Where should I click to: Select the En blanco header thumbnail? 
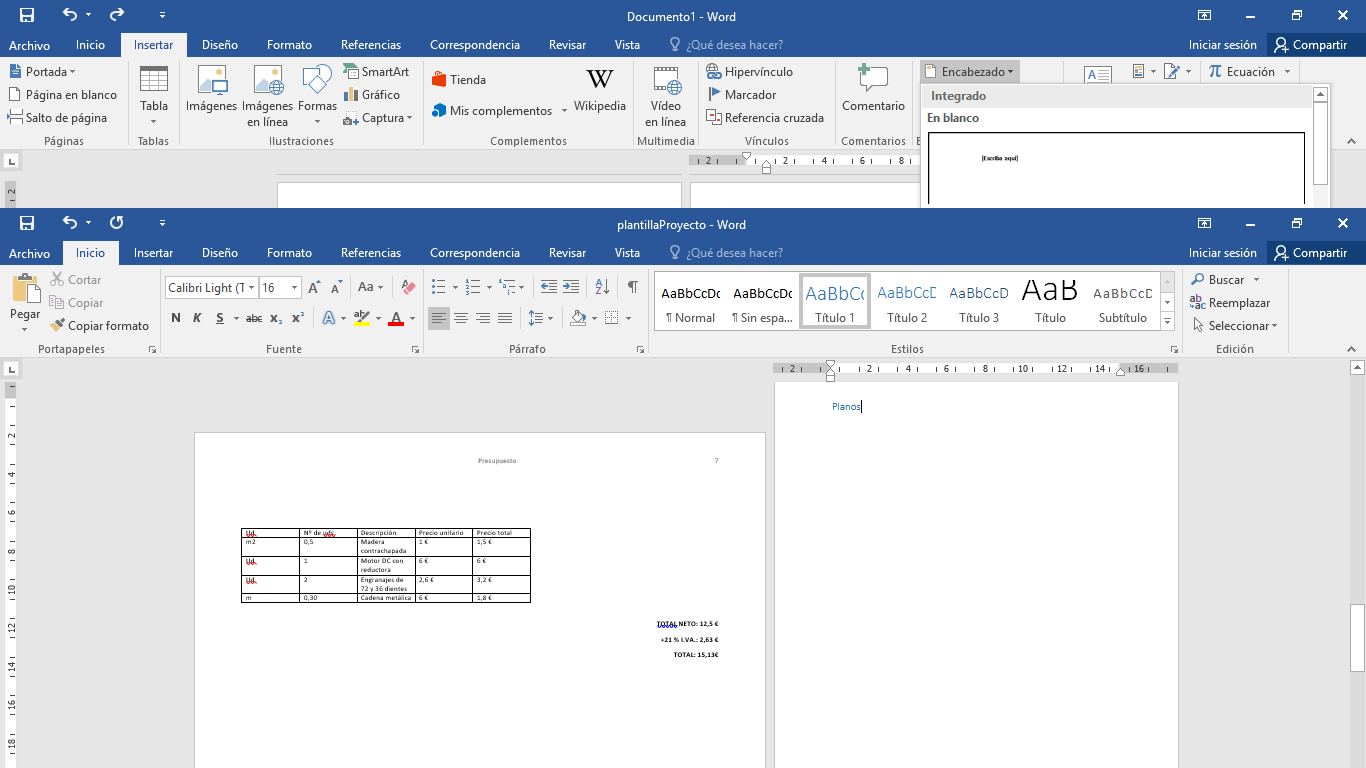(1116, 168)
